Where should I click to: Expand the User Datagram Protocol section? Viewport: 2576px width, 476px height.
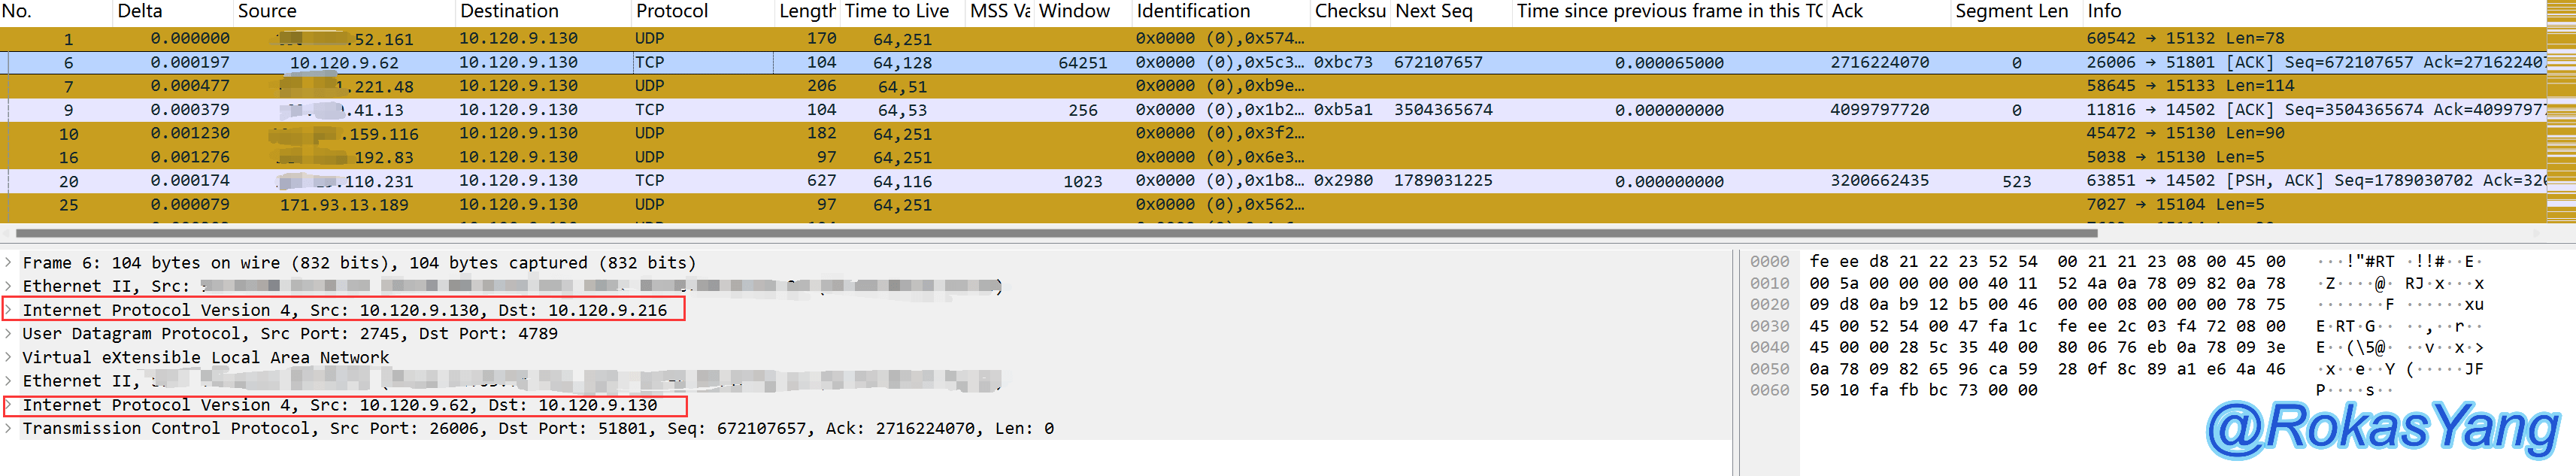tap(9, 334)
